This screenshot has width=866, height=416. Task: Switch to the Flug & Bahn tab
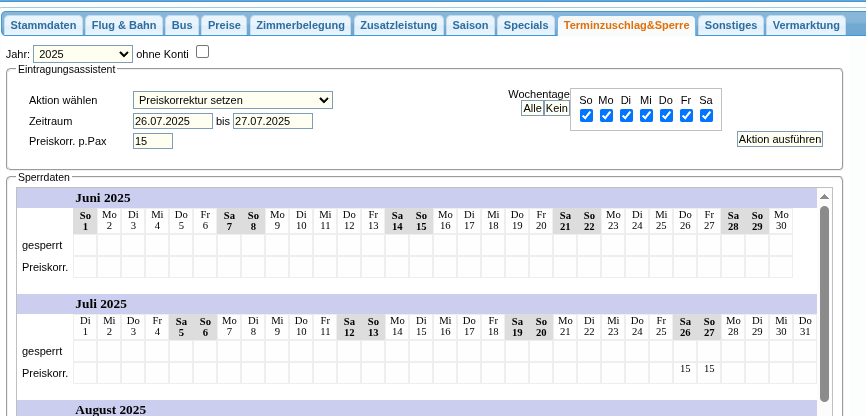(122, 25)
